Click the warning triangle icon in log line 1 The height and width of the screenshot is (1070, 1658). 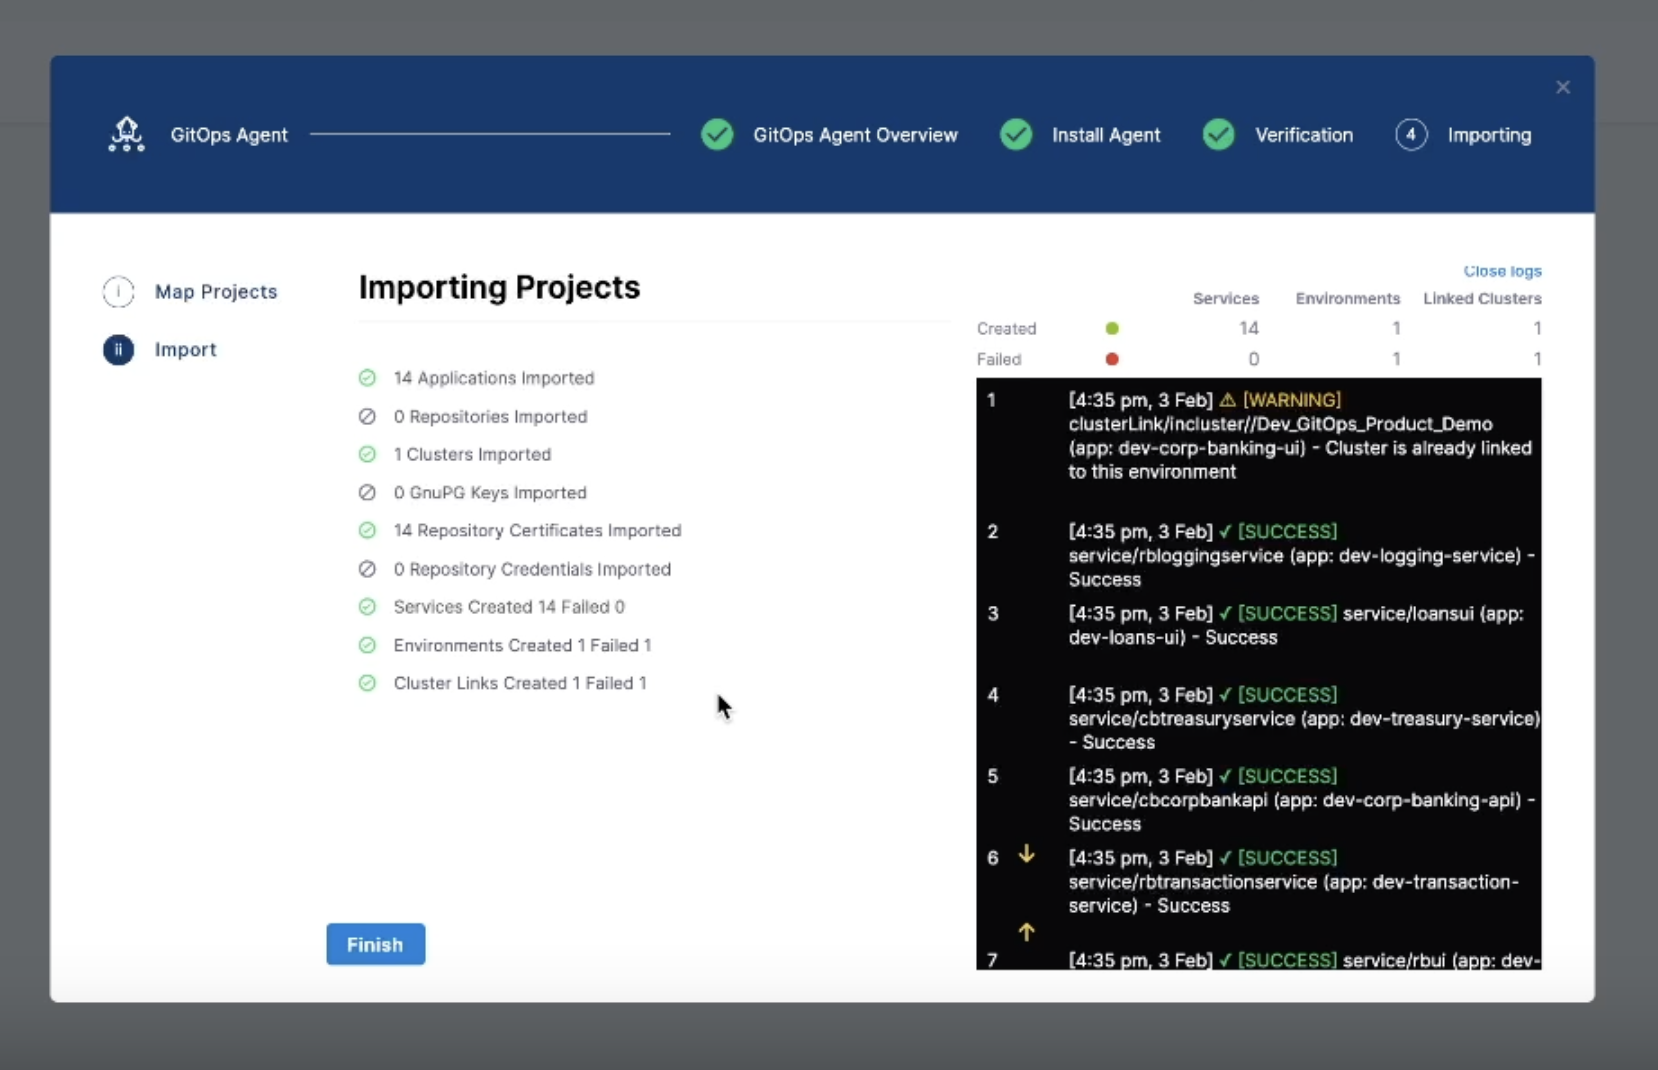click(x=1228, y=400)
